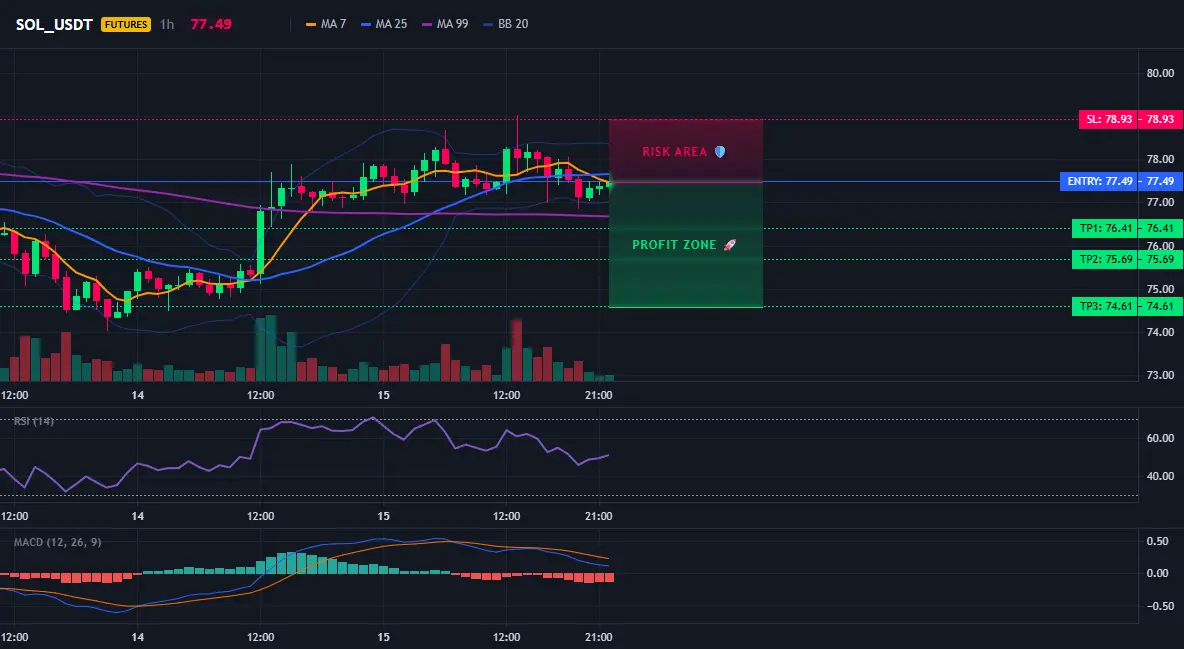Click 80.00 on the price axis
This screenshot has height=649, width=1184.
[1160, 73]
